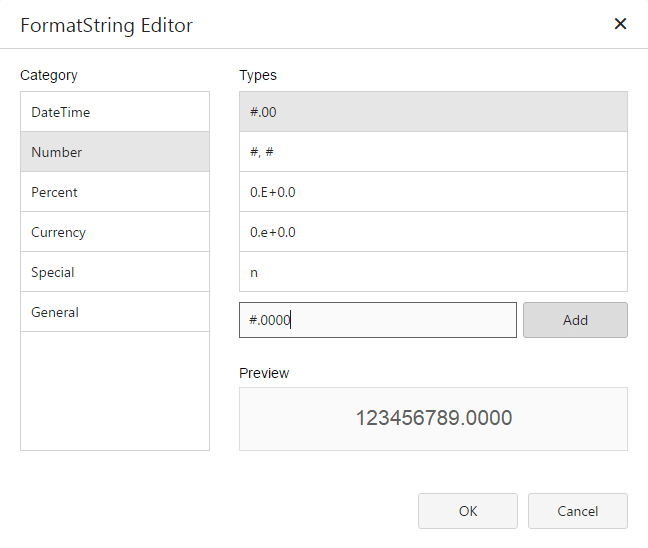Switch to the Special category
648x548 pixels.
coord(114,272)
